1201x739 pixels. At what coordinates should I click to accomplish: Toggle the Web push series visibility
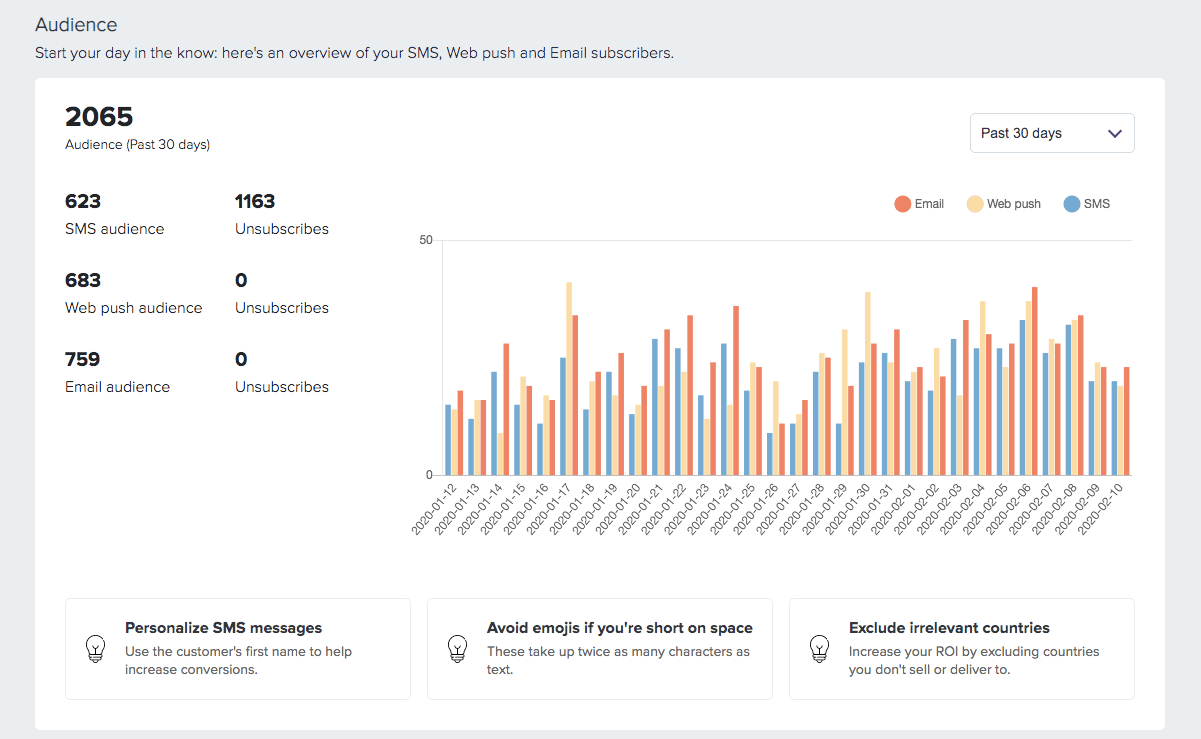pyautogui.click(x=1003, y=203)
